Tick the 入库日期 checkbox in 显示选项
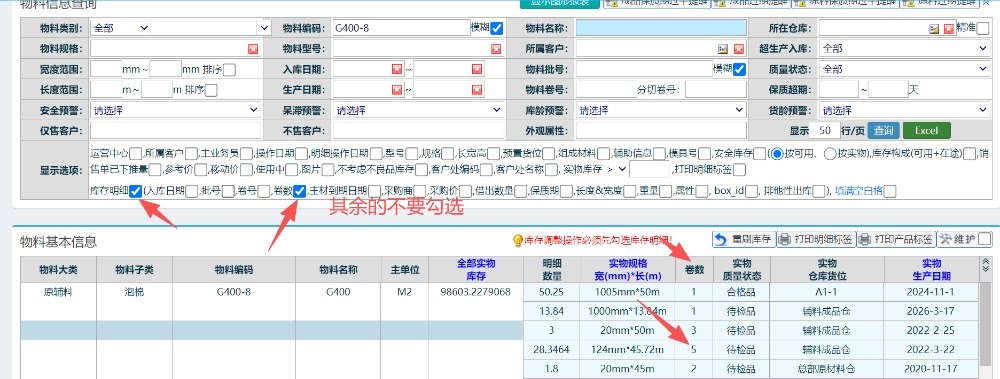Image resolution: width=1000 pixels, height=379 pixels. (191, 191)
